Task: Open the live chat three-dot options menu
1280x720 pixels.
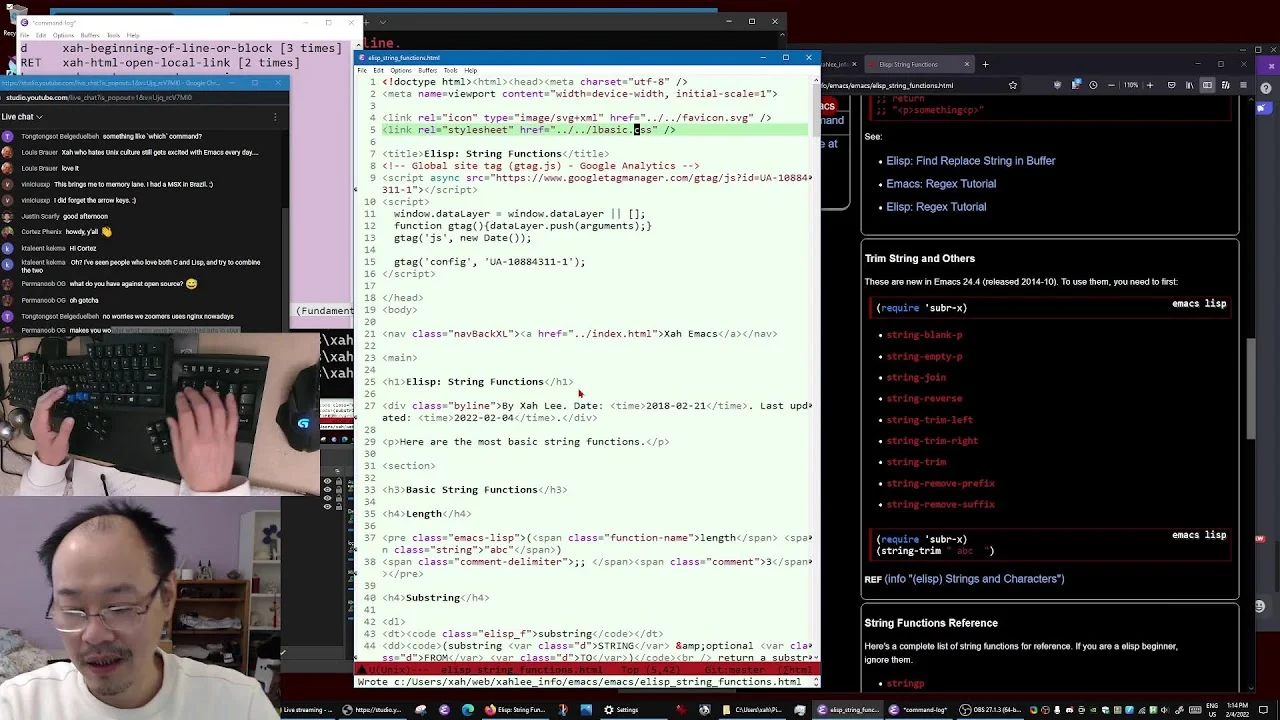Action: [x=275, y=117]
